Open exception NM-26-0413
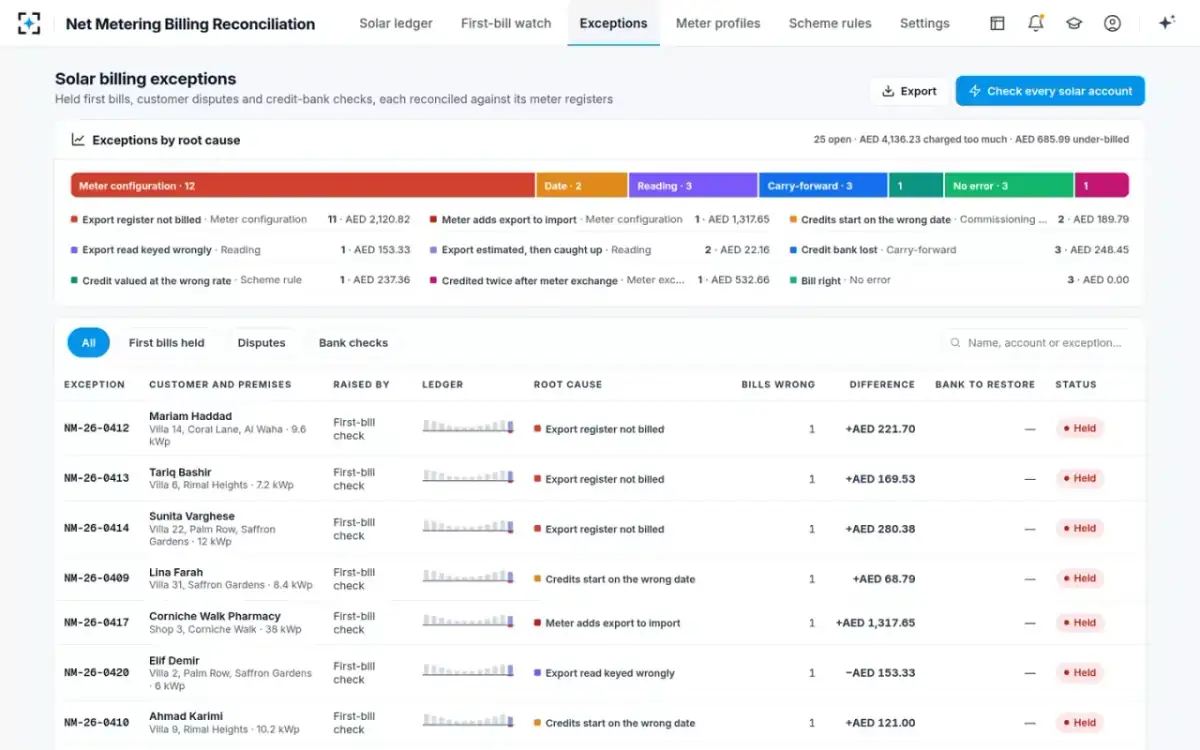This screenshot has height=750, width=1200. coord(96,478)
